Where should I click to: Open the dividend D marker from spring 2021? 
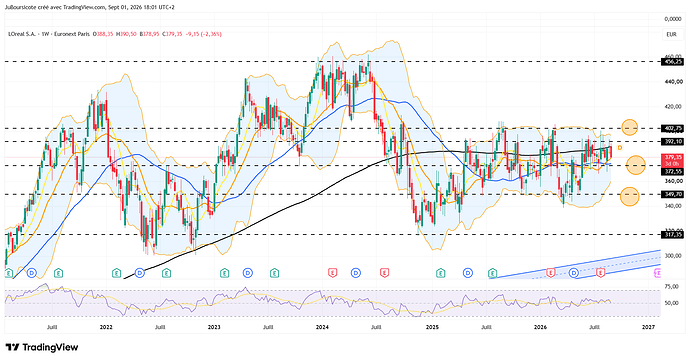32,273
